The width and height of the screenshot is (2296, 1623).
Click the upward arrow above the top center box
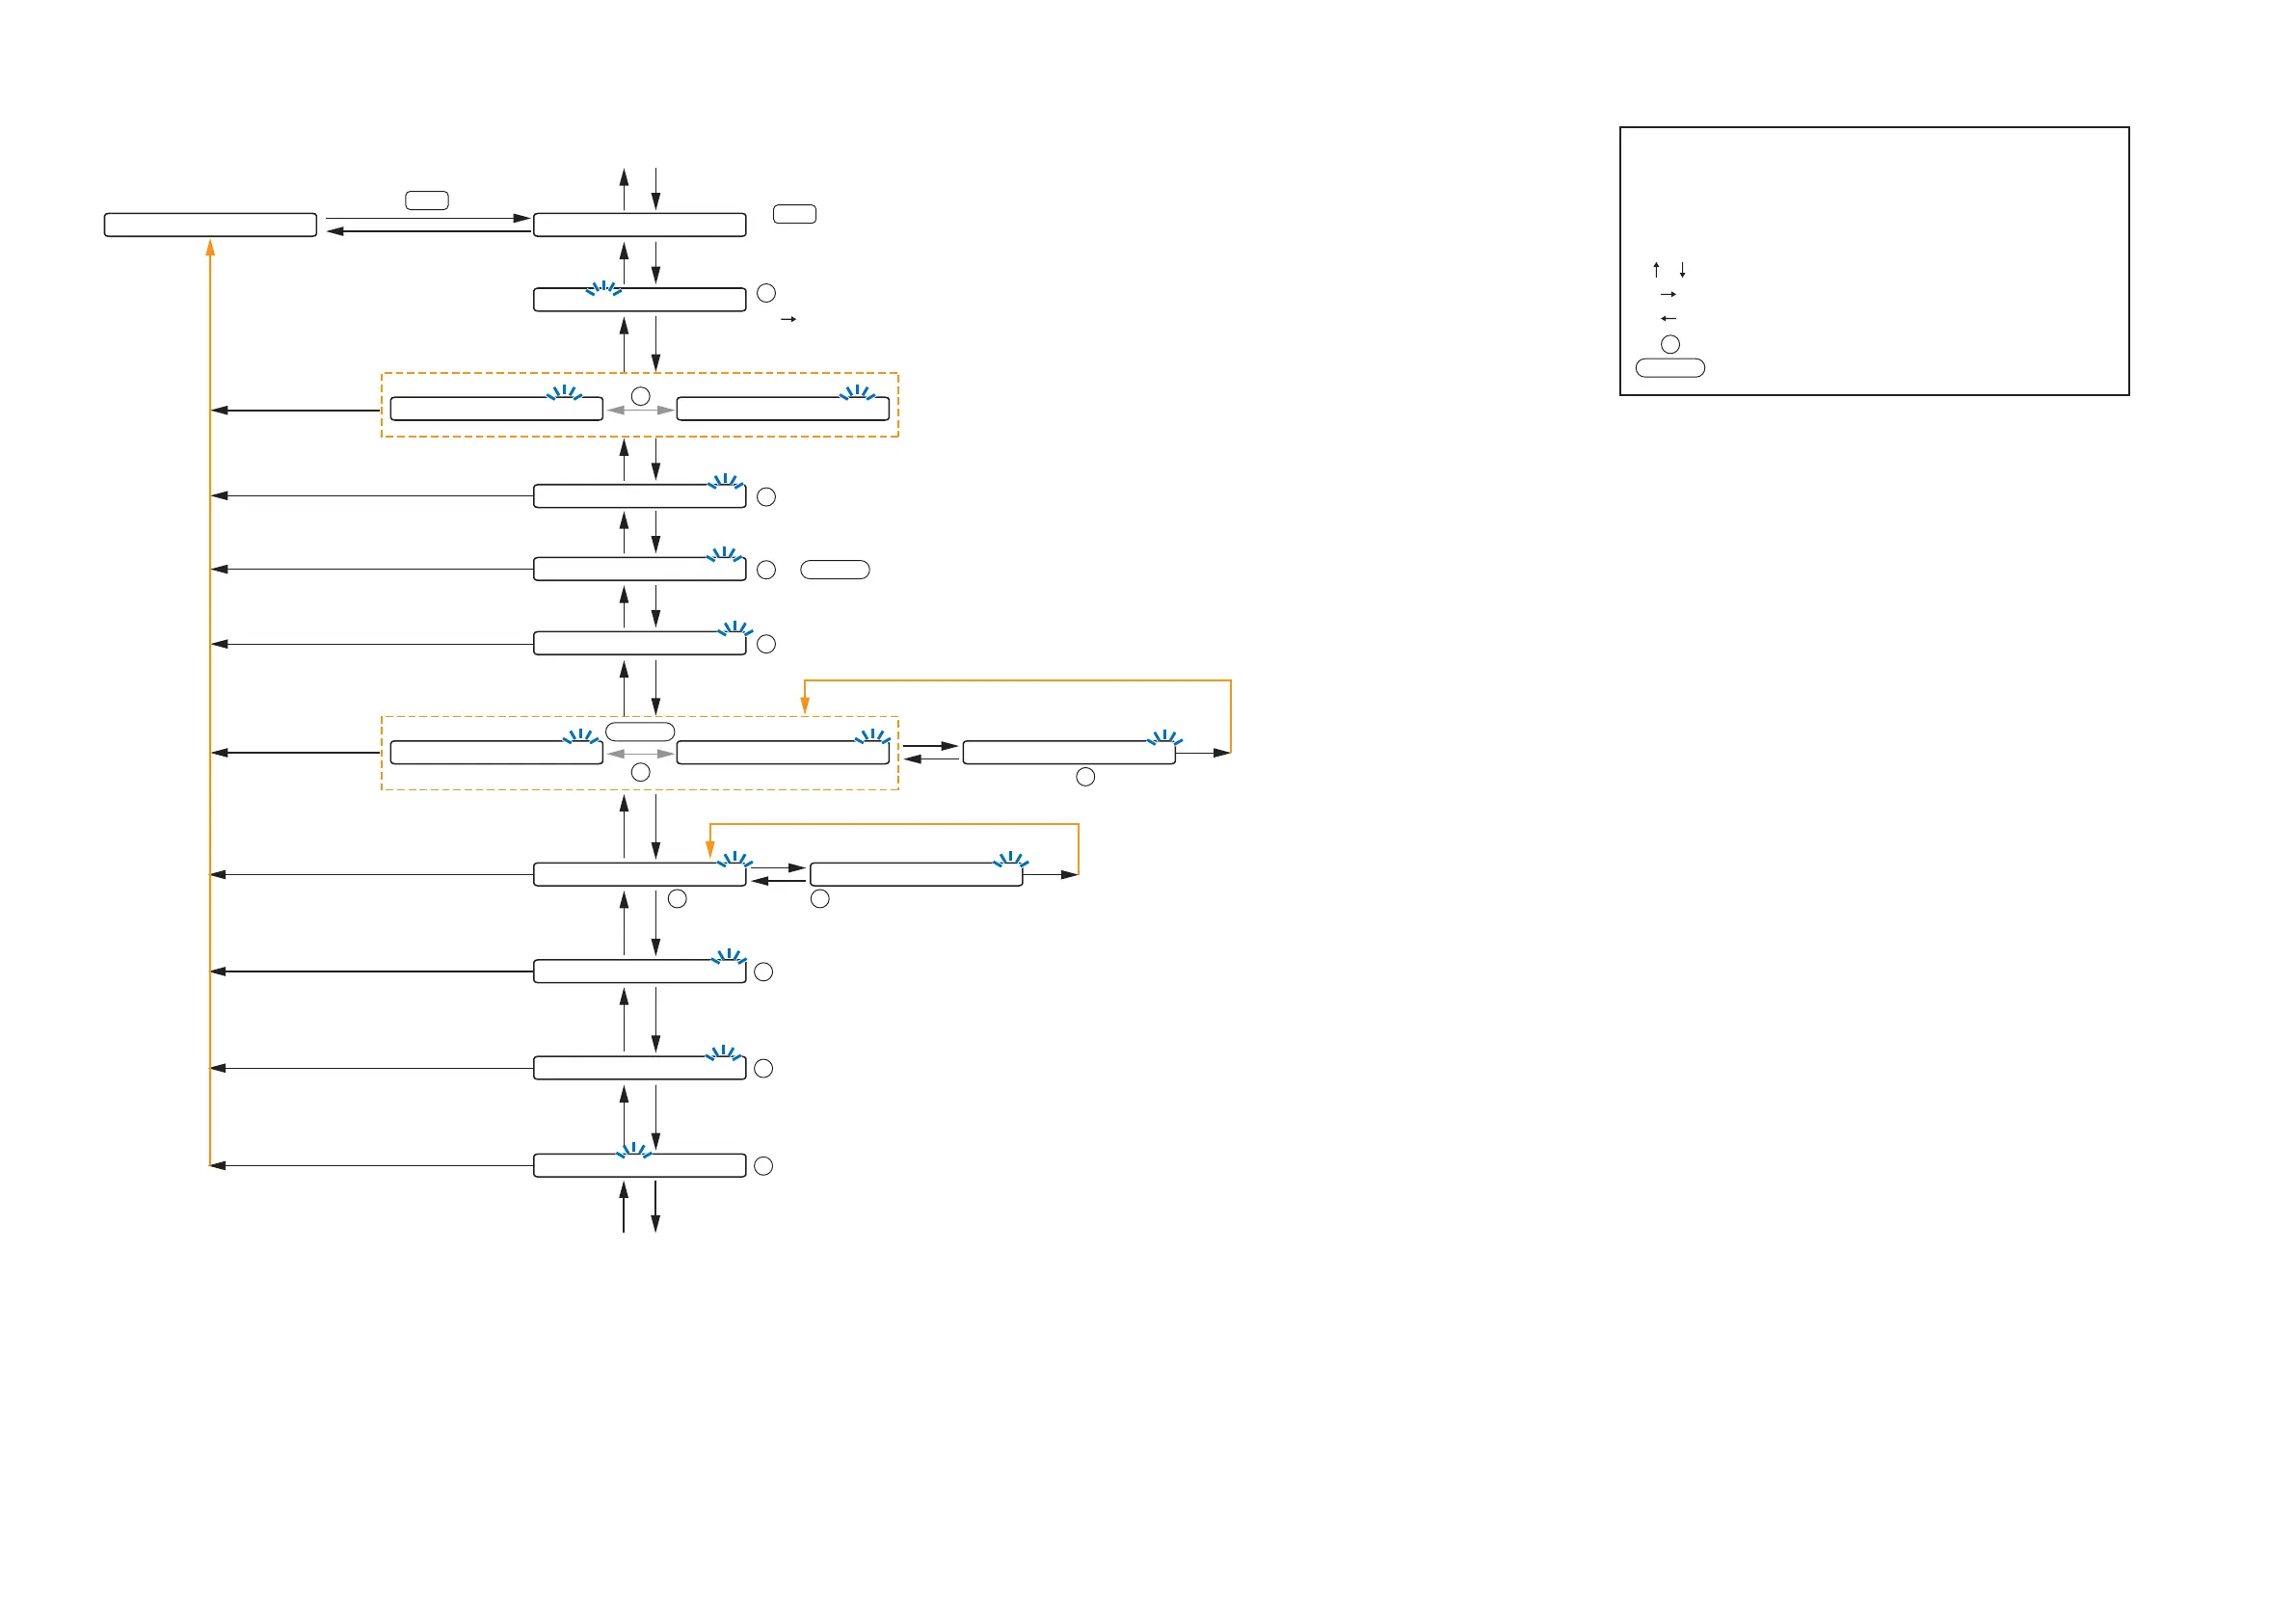[x=624, y=187]
